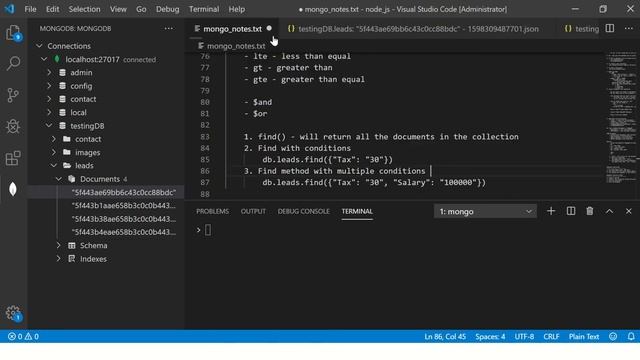Select document "5f443ae69bb6c43c0cc88bdc"
The height and width of the screenshot is (360, 640).
click(124, 192)
